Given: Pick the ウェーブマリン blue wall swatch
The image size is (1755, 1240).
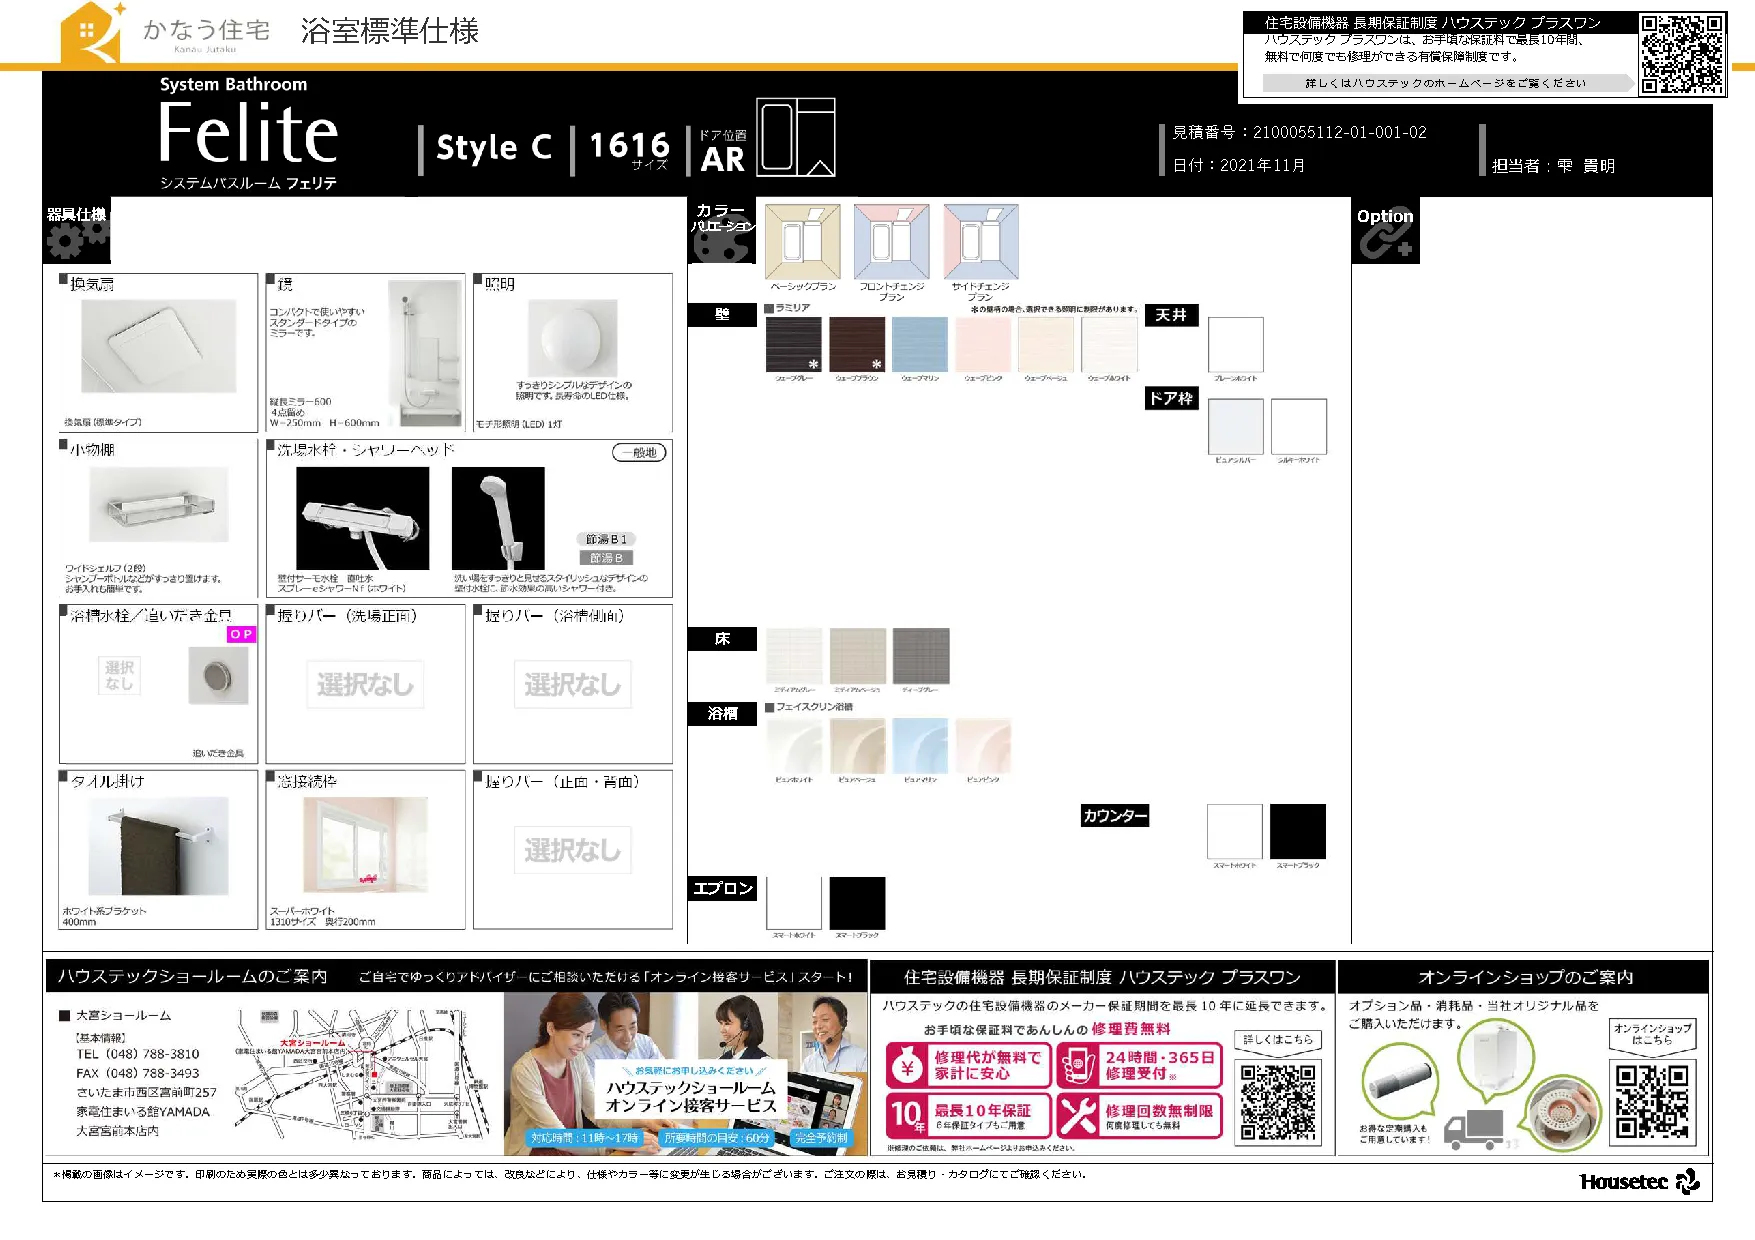Looking at the screenshot, I should 920,345.
